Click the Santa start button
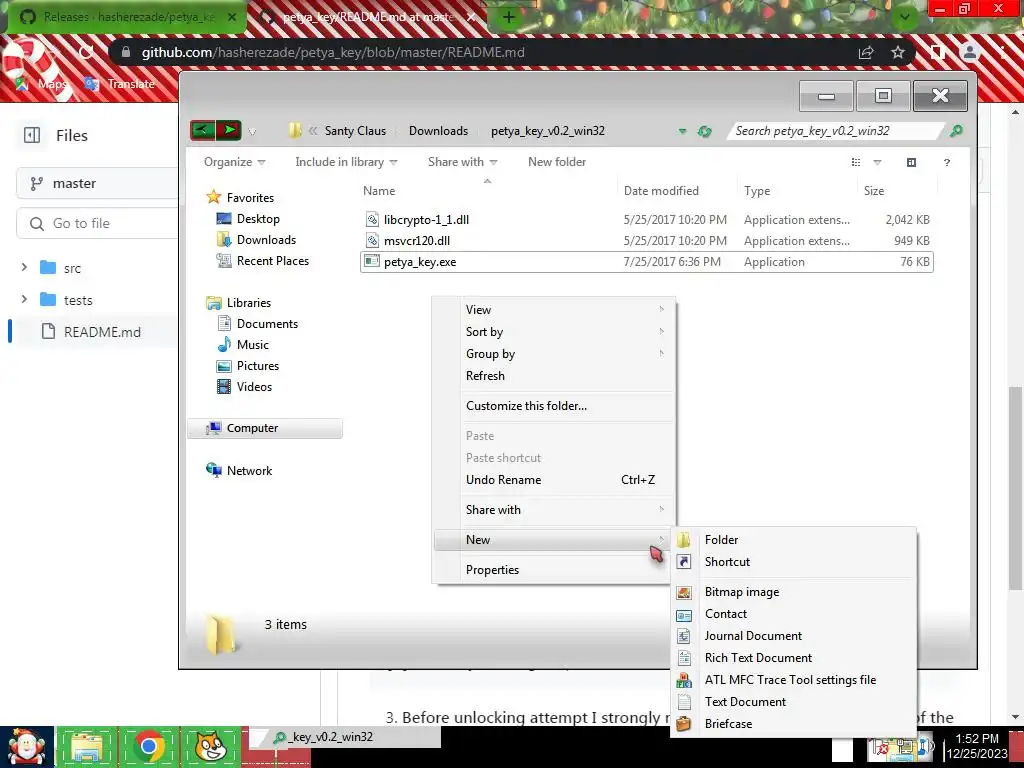 (26, 746)
